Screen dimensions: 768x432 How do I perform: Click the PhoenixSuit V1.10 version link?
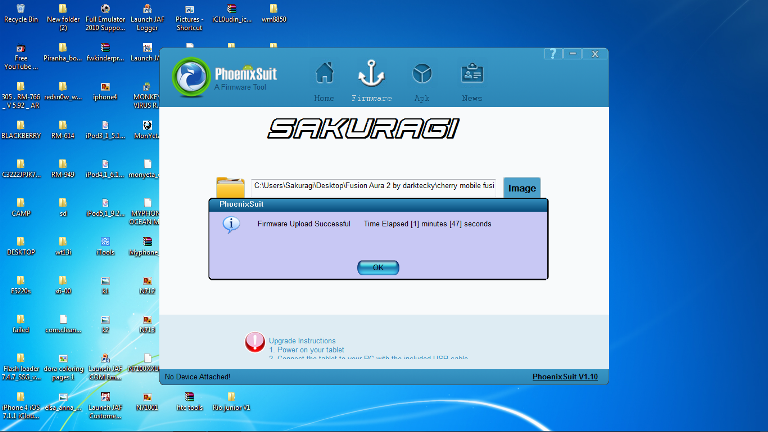[565, 377]
